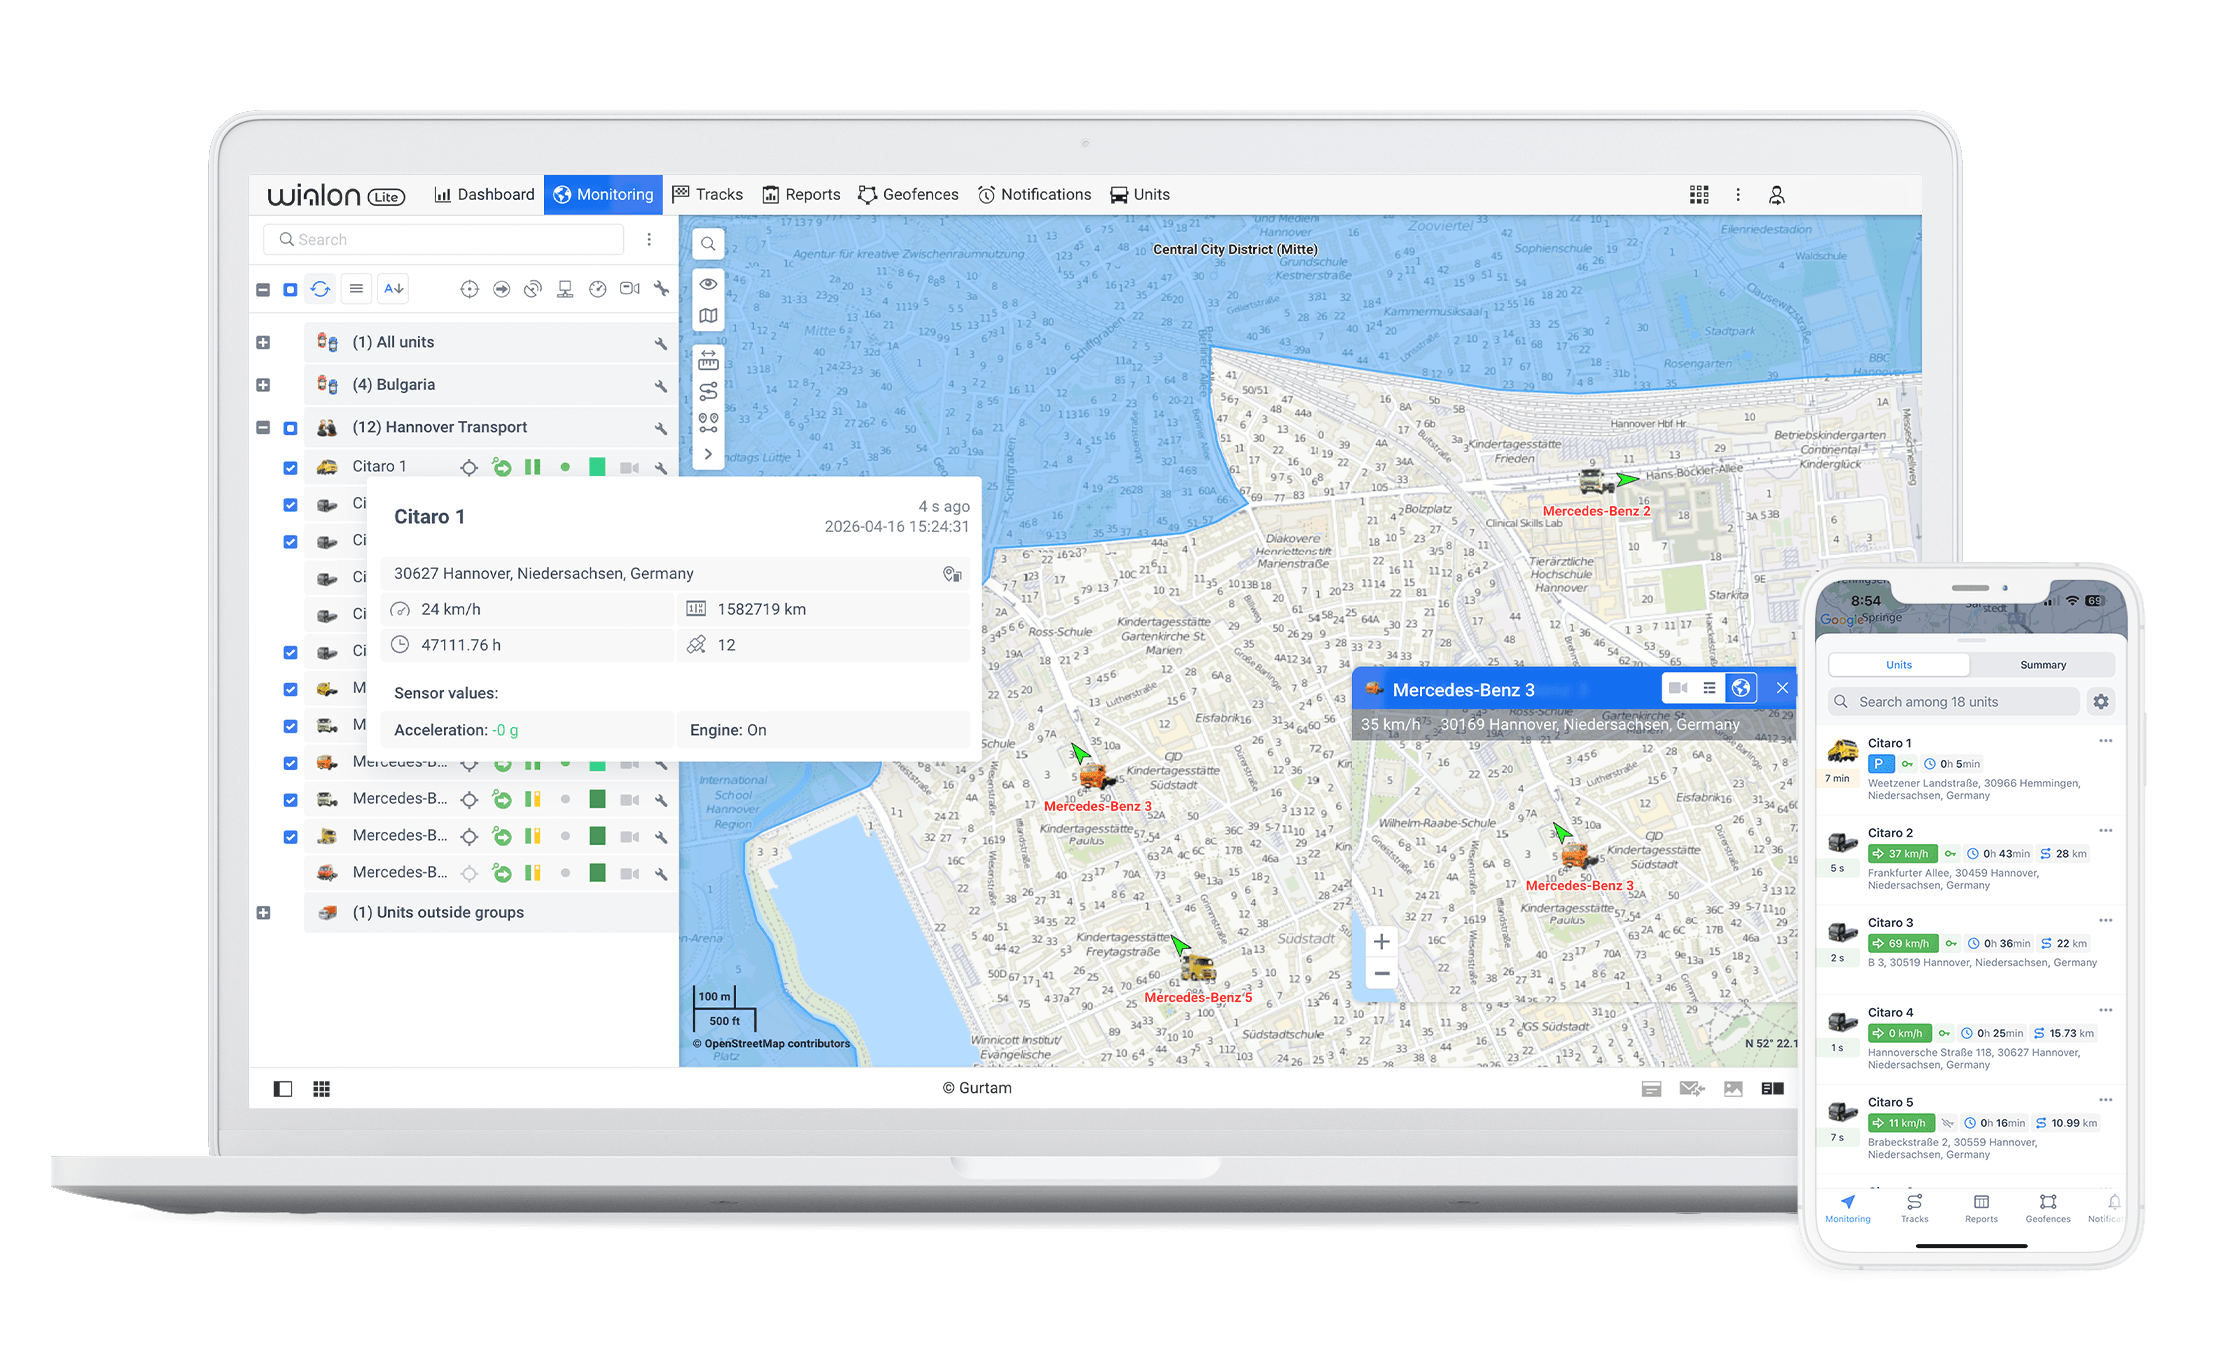Image resolution: width=2222 pixels, height=1368 pixels.
Task: Click the crosshair locate column header icon
Action: click(x=469, y=289)
